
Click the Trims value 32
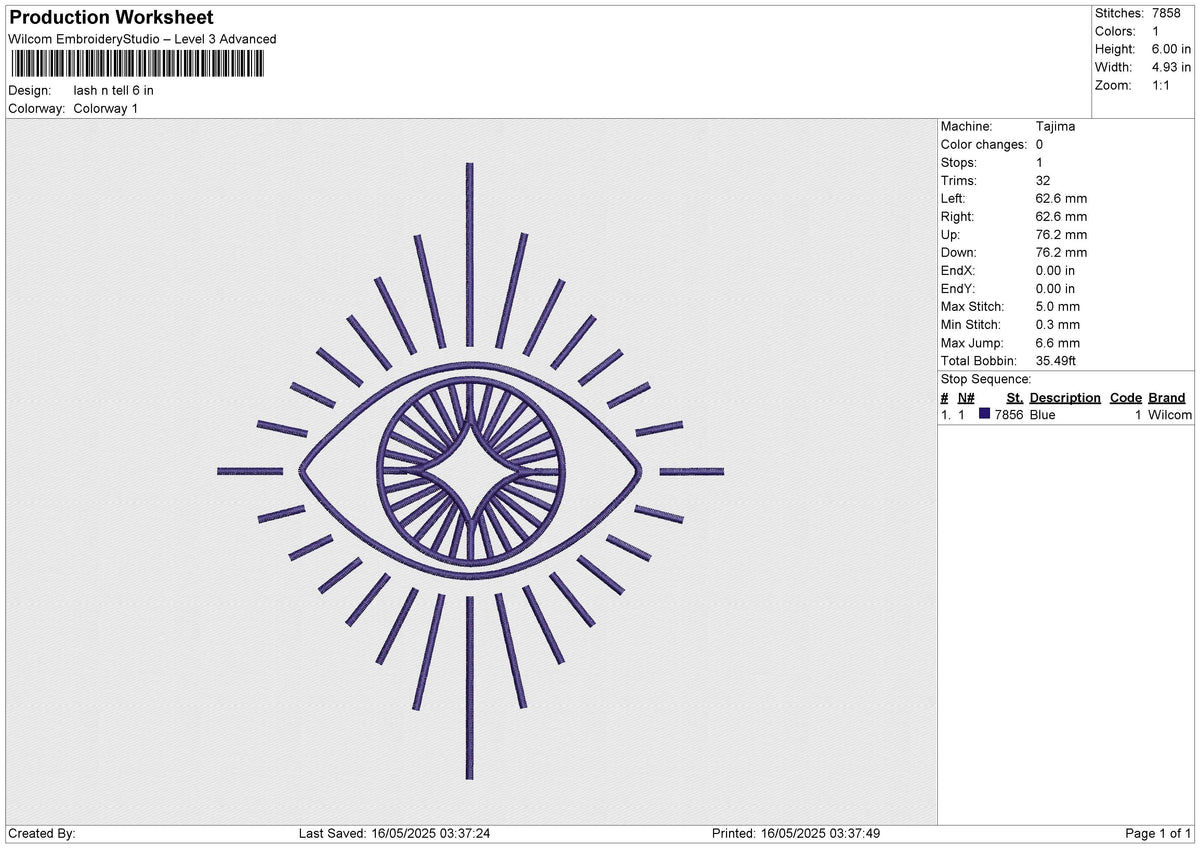coord(1044,180)
